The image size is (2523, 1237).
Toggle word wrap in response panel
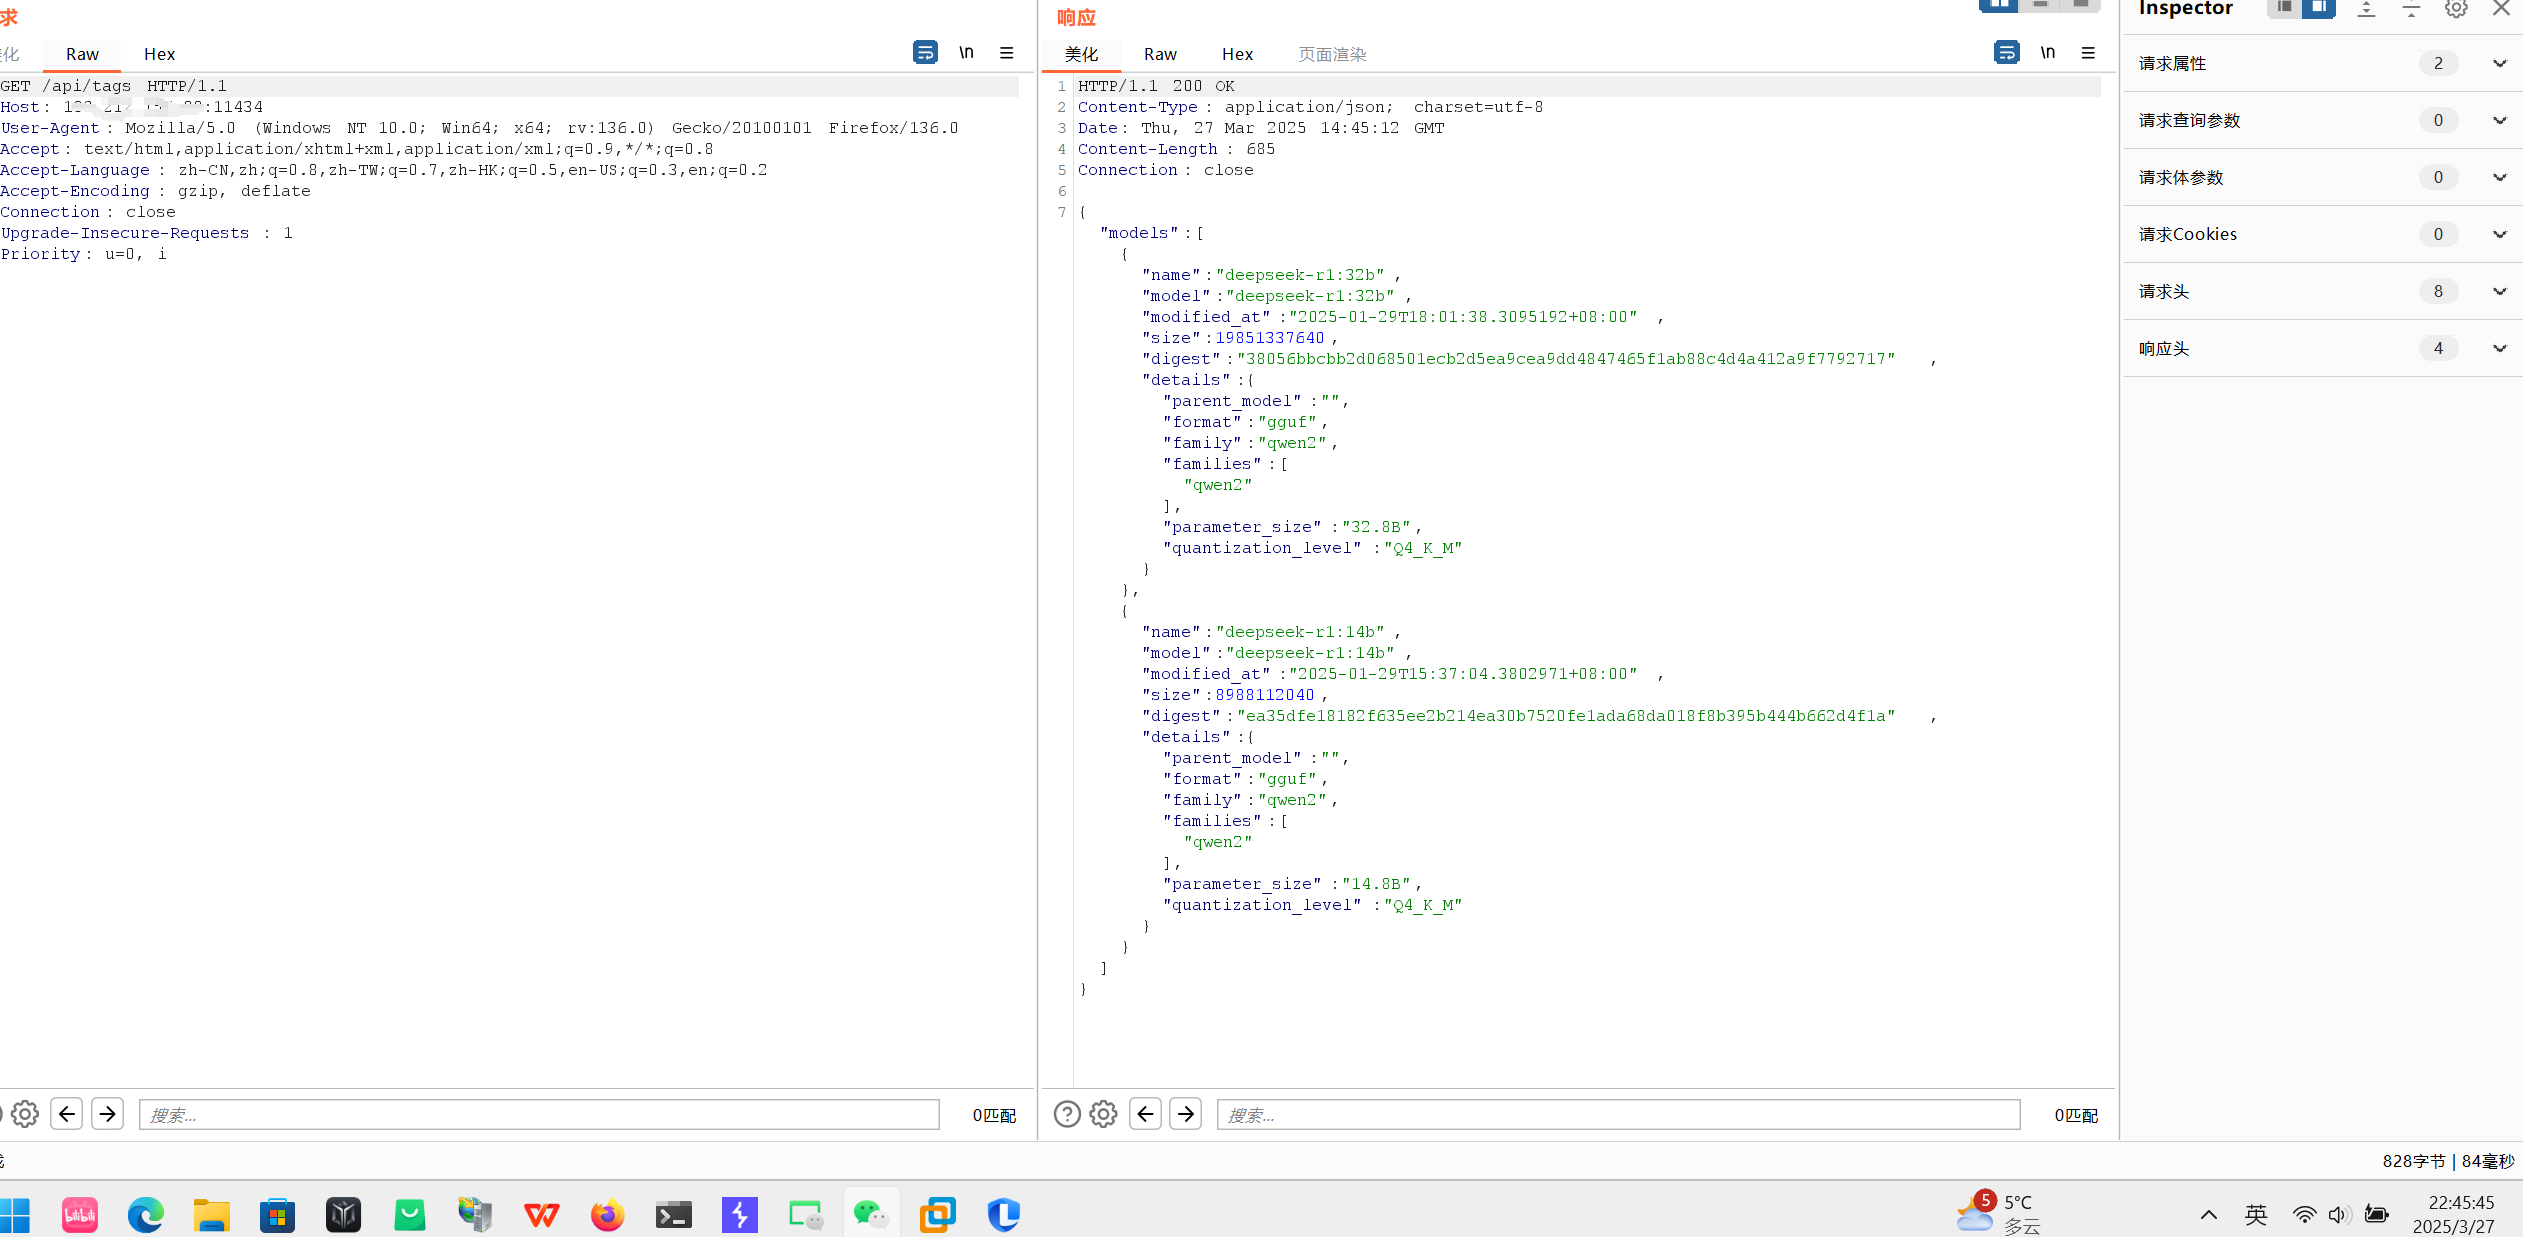pos(2006,52)
